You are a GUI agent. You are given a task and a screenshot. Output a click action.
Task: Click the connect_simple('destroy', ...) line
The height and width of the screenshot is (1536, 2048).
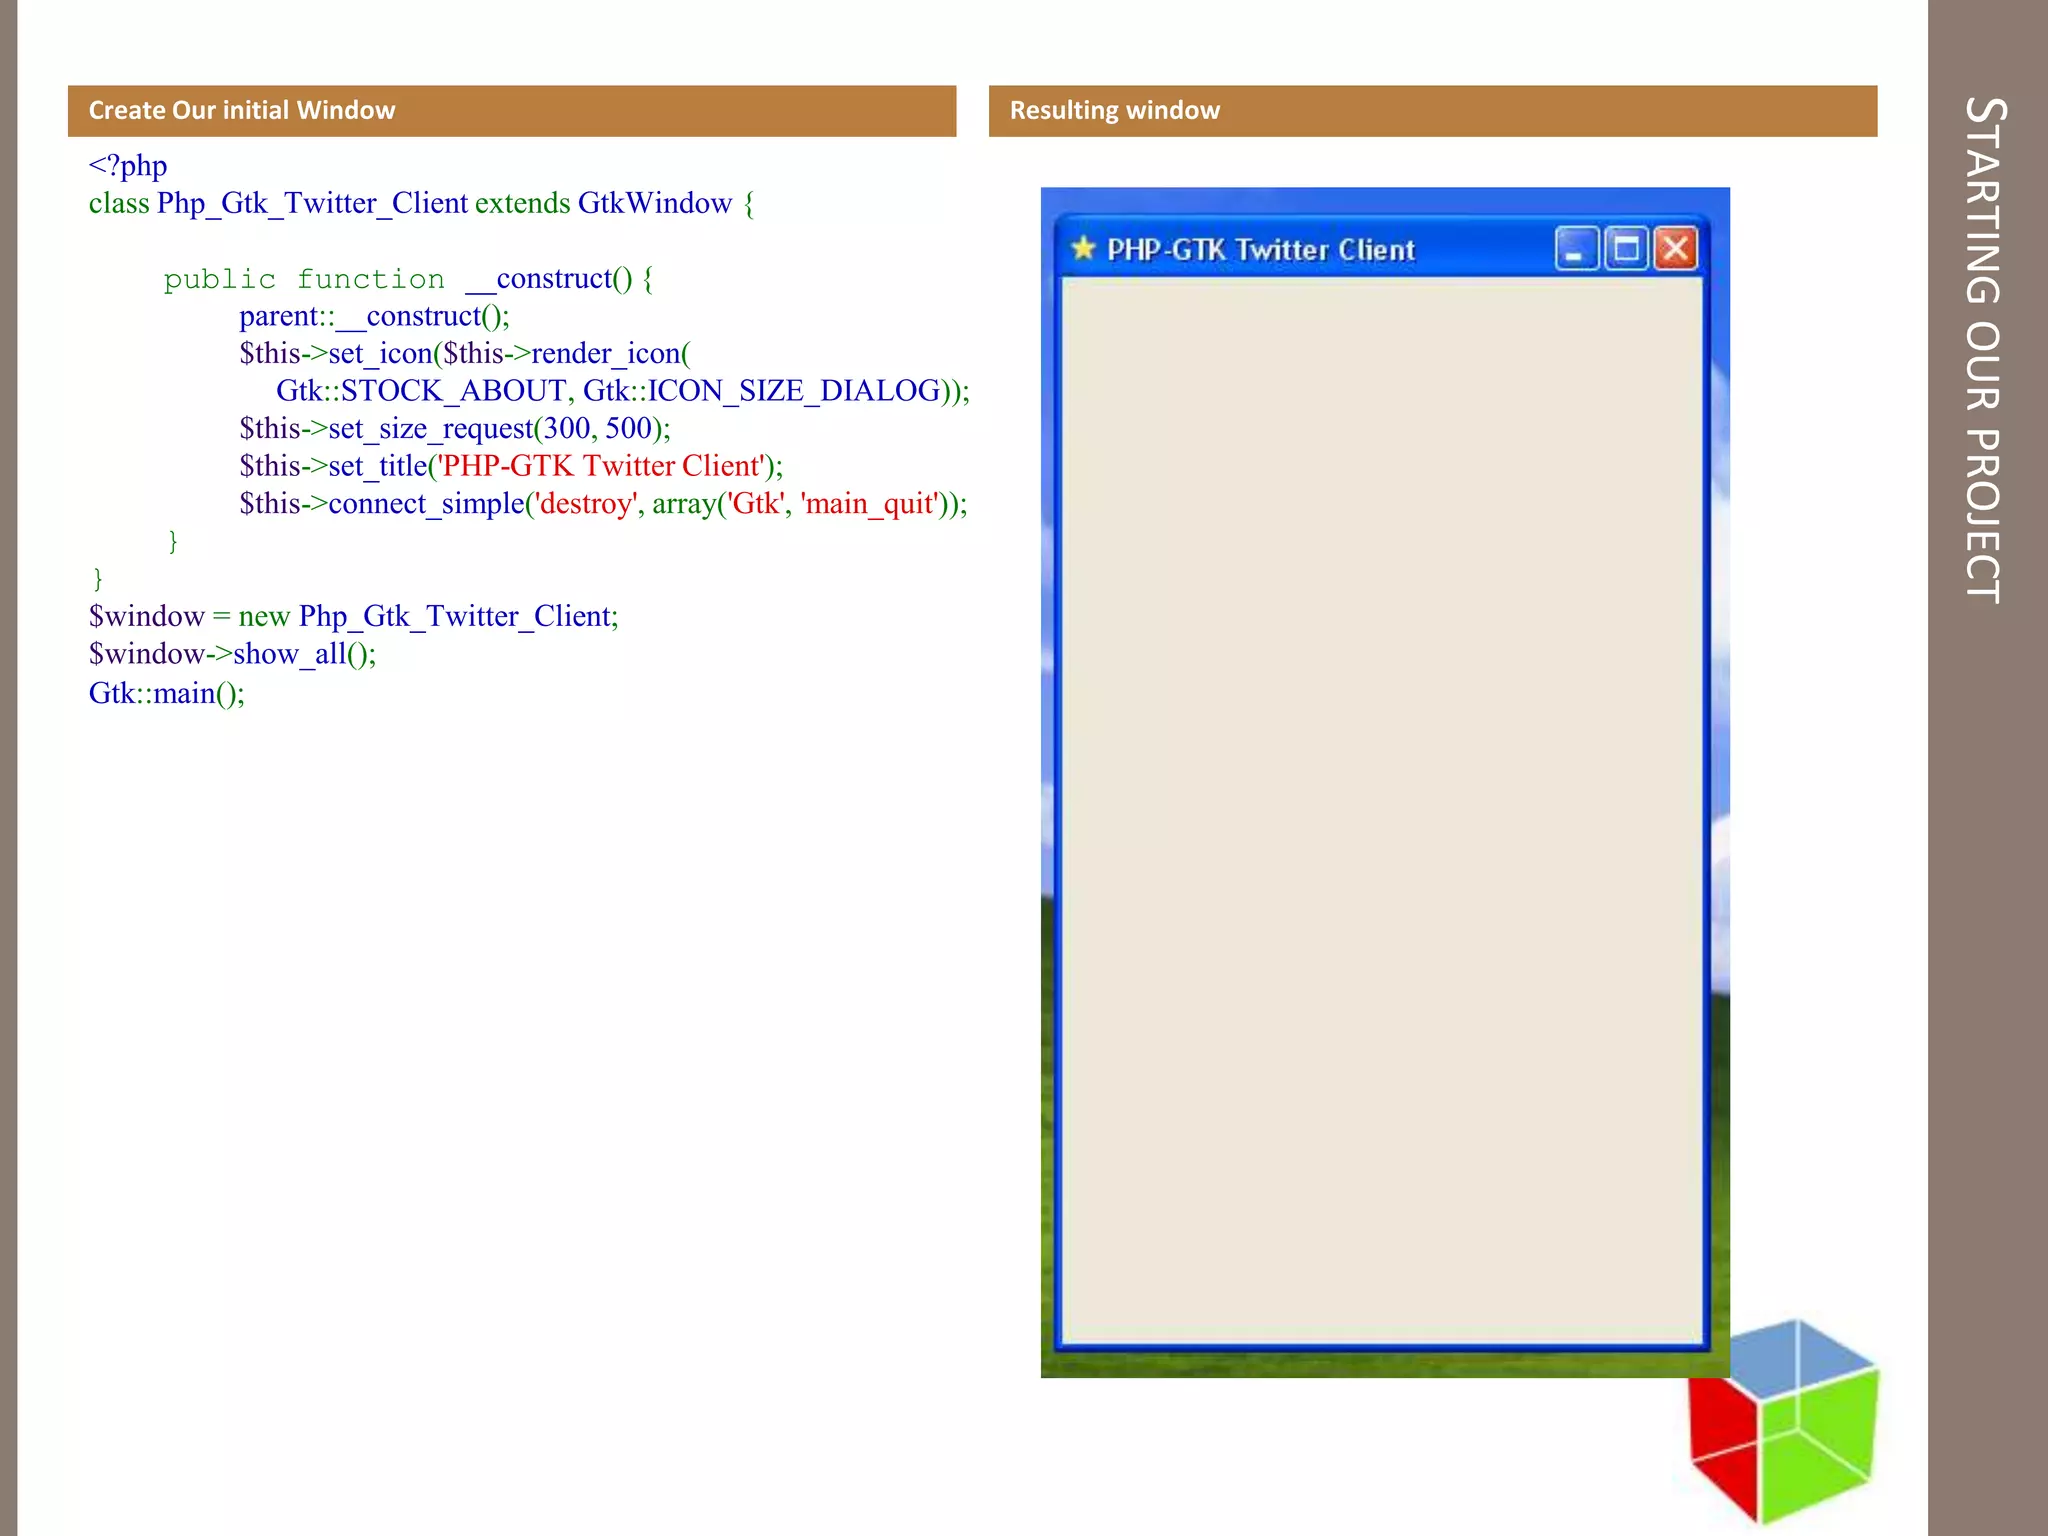tap(603, 504)
